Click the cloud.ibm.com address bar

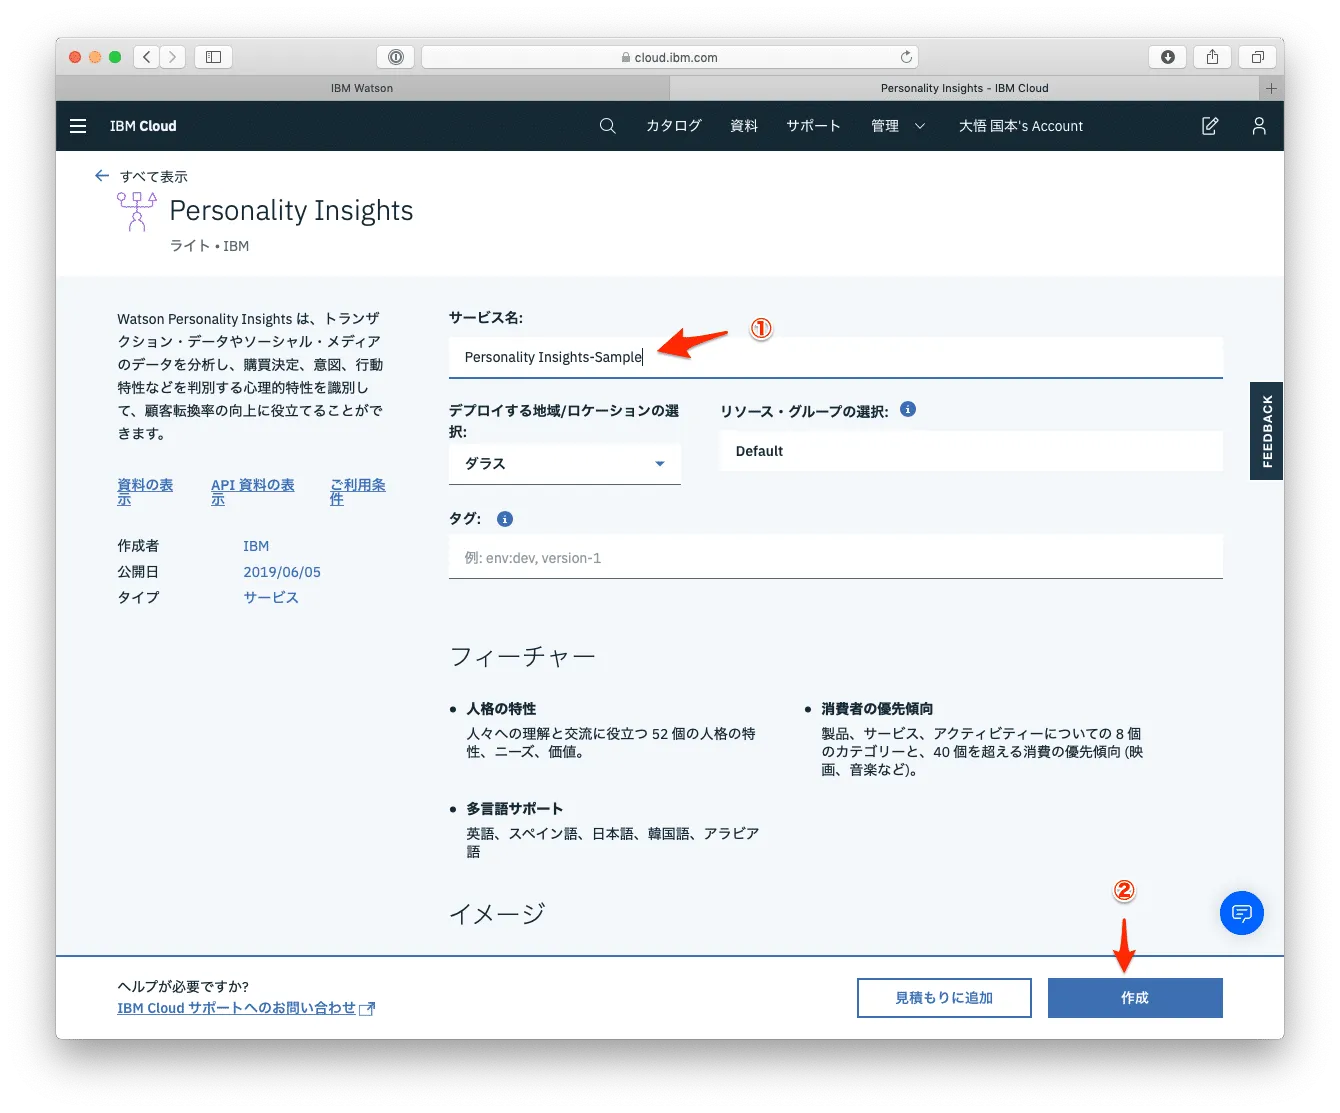[x=669, y=57]
